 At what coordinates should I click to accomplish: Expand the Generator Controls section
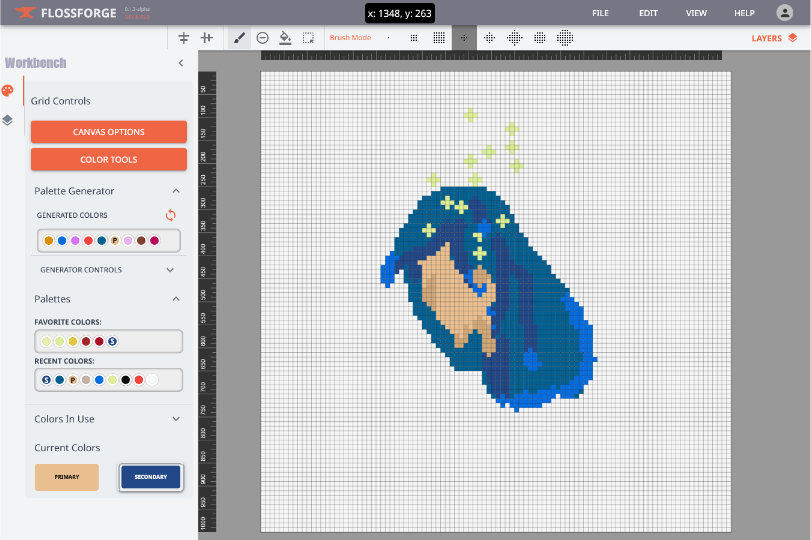point(170,270)
